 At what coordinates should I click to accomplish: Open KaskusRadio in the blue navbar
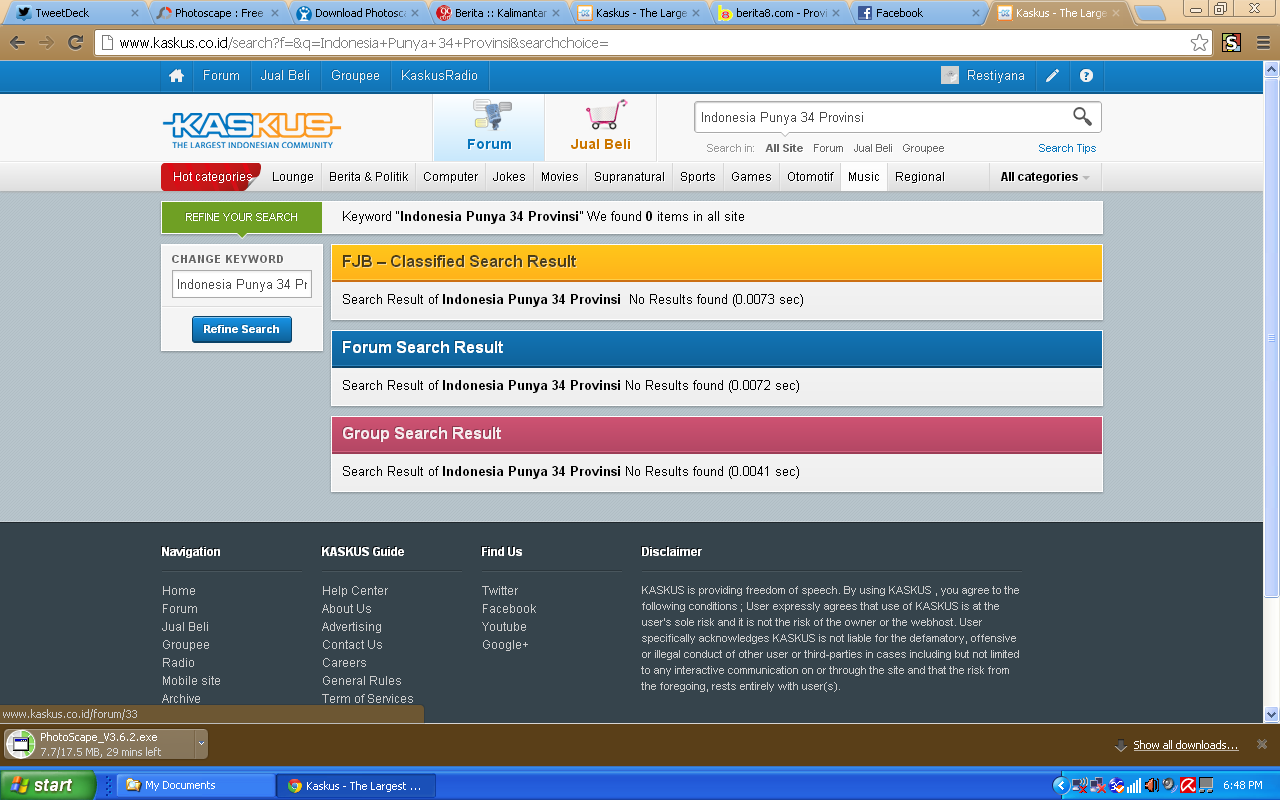(439, 76)
